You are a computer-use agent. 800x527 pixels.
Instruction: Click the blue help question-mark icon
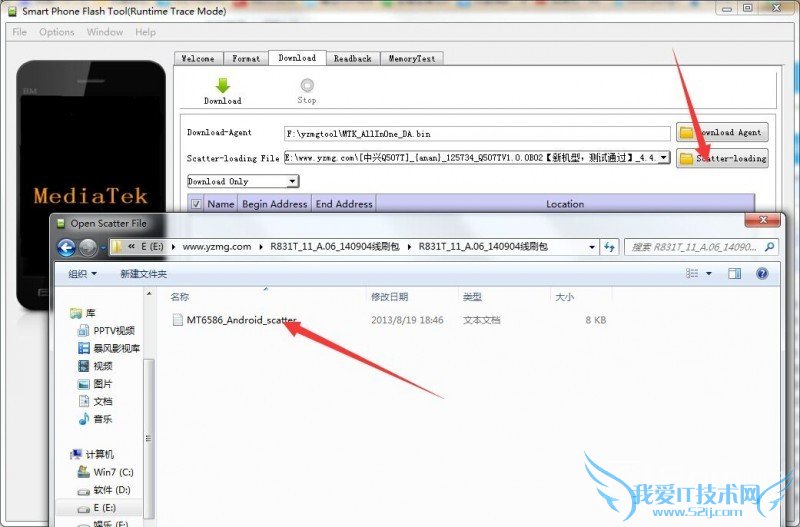[762, 273]
